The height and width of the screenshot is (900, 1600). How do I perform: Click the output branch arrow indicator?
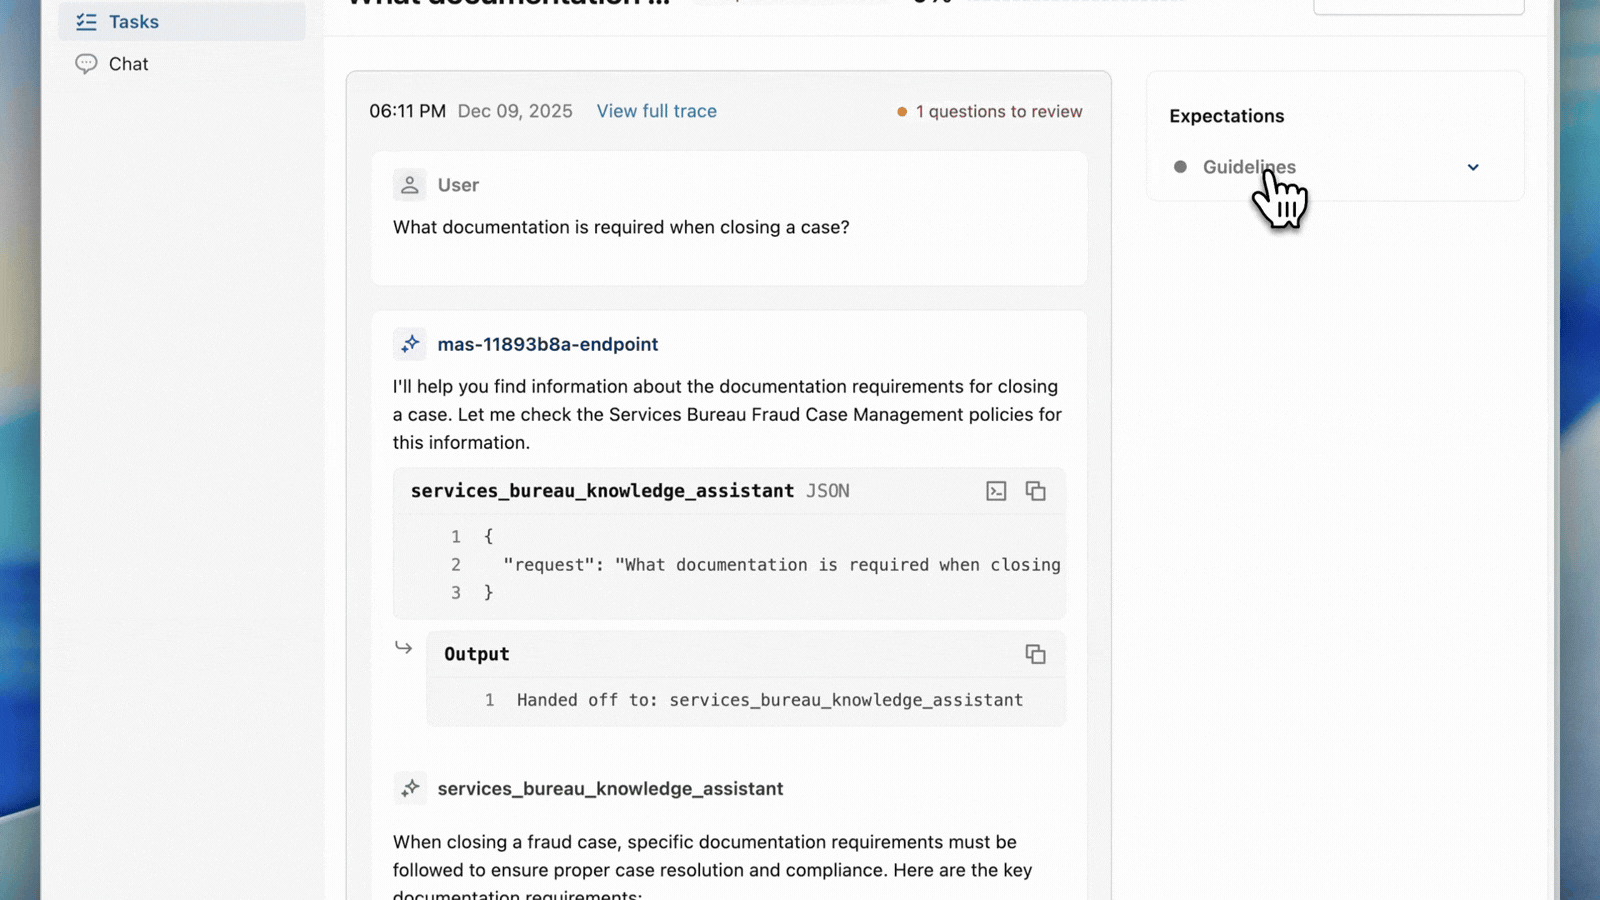point(403,647)
